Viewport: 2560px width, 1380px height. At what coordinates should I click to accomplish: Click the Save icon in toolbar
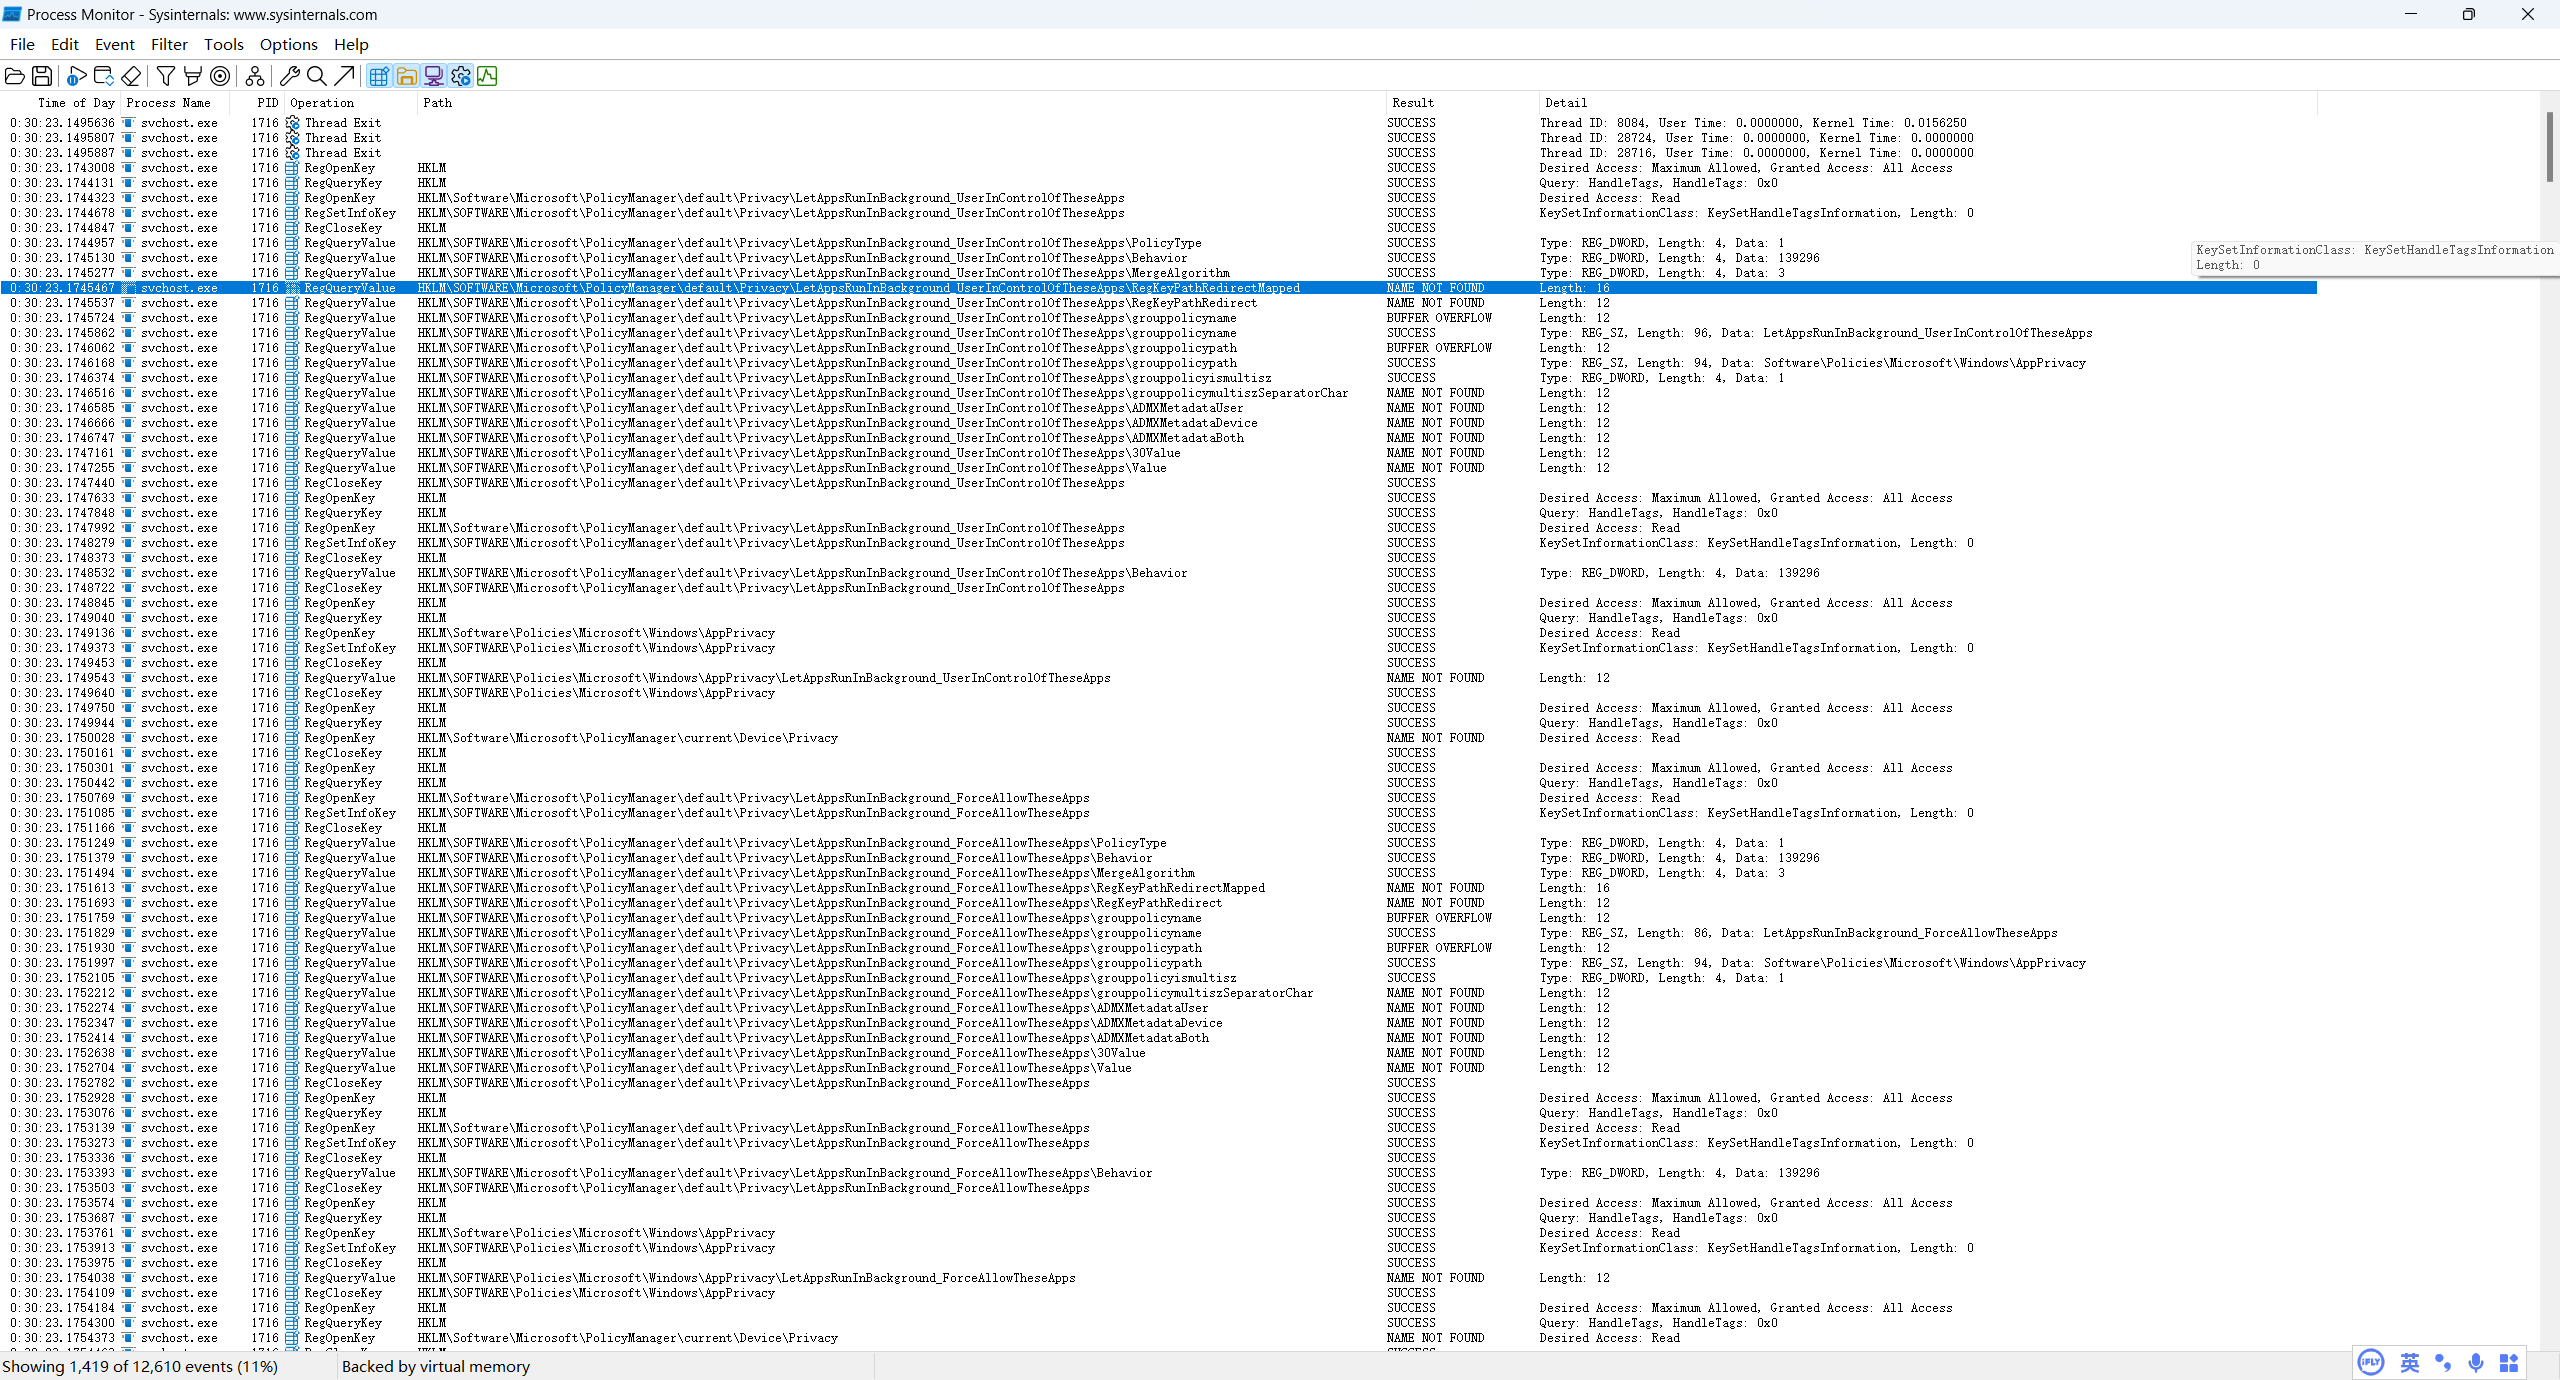pos(42,76)
